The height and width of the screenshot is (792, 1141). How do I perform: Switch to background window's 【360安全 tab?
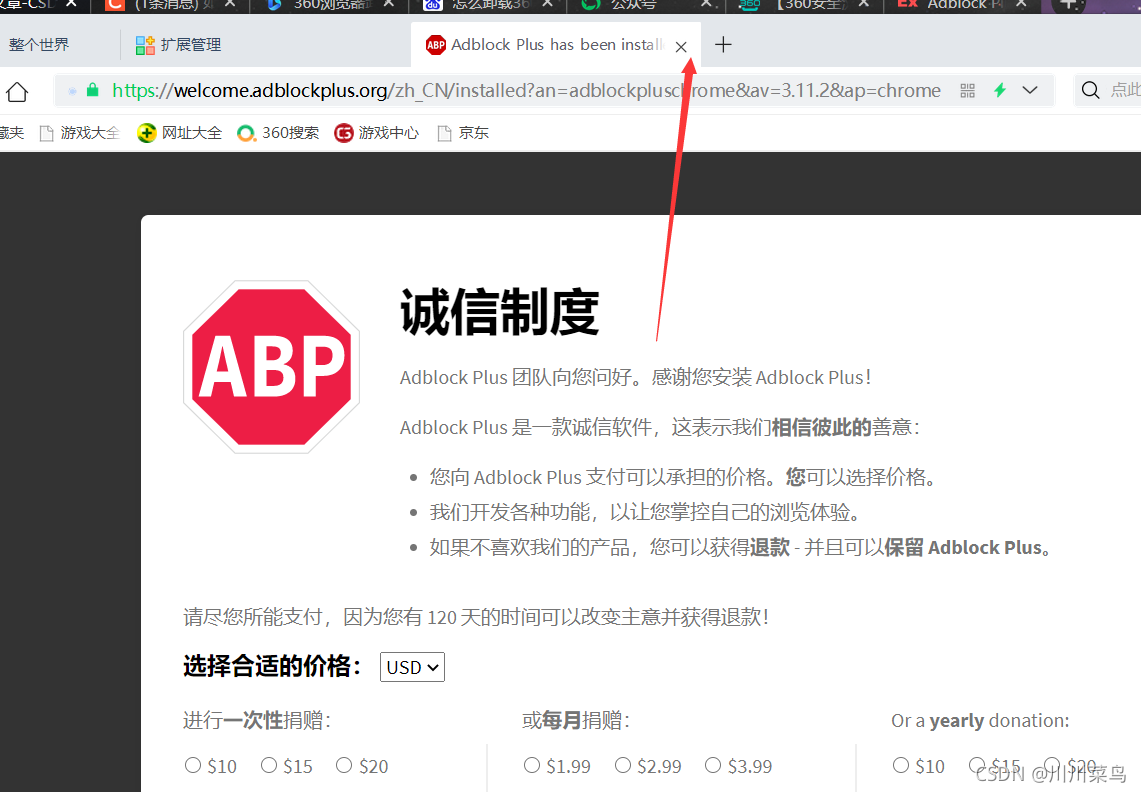pyautogui.click(x=803, y=5)
